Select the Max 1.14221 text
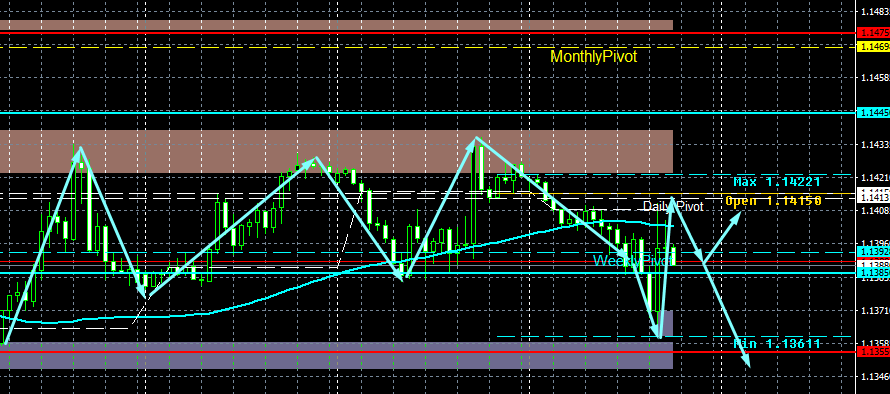Viewport: 890px width, 394px height. [777, 182]
